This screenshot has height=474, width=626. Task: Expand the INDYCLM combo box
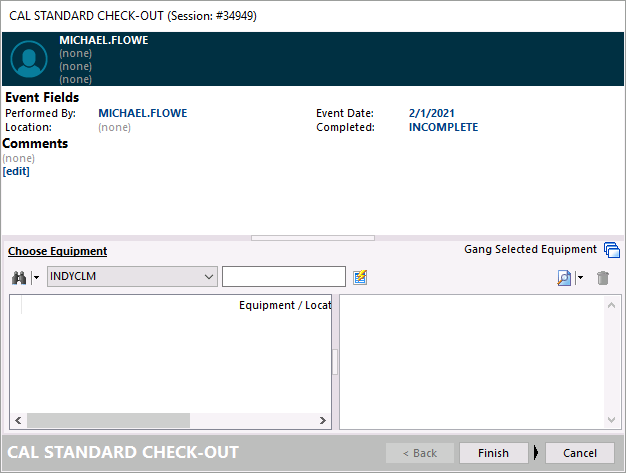(208, 276)
